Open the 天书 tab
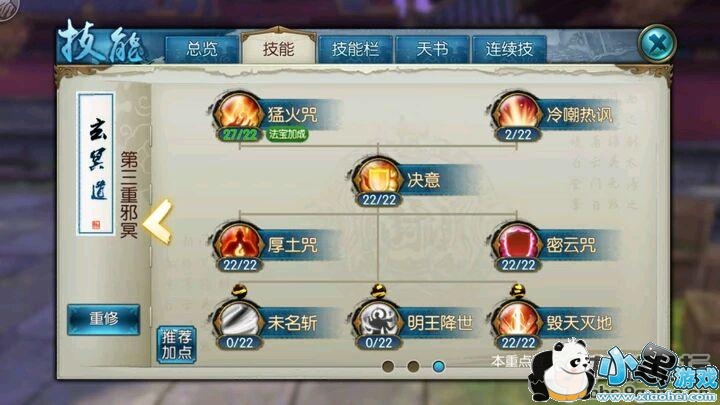This screenshot has width=720, height=405. tap(432, 49)
